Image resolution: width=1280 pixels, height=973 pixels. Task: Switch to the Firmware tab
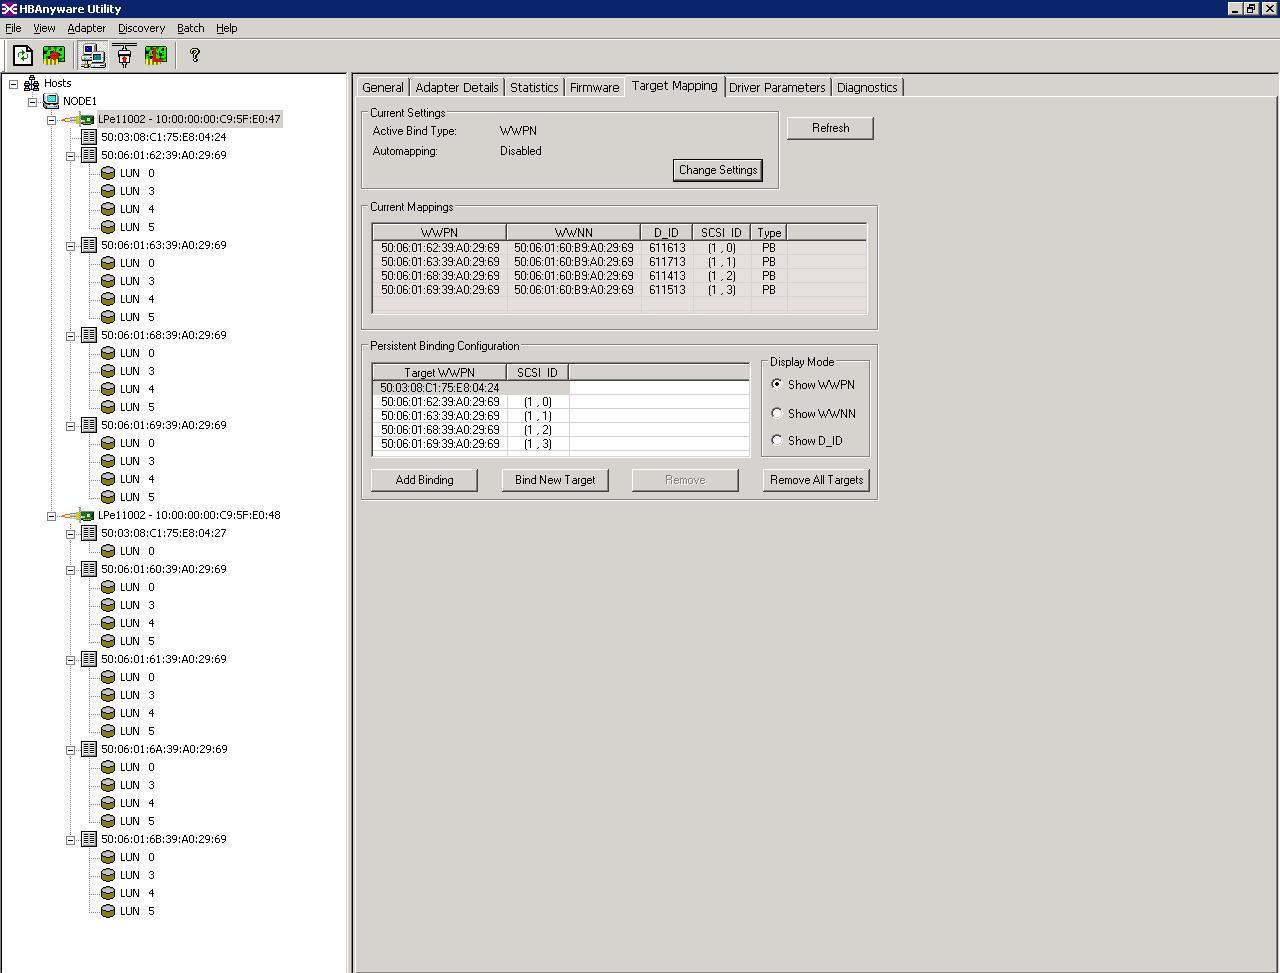594,88
